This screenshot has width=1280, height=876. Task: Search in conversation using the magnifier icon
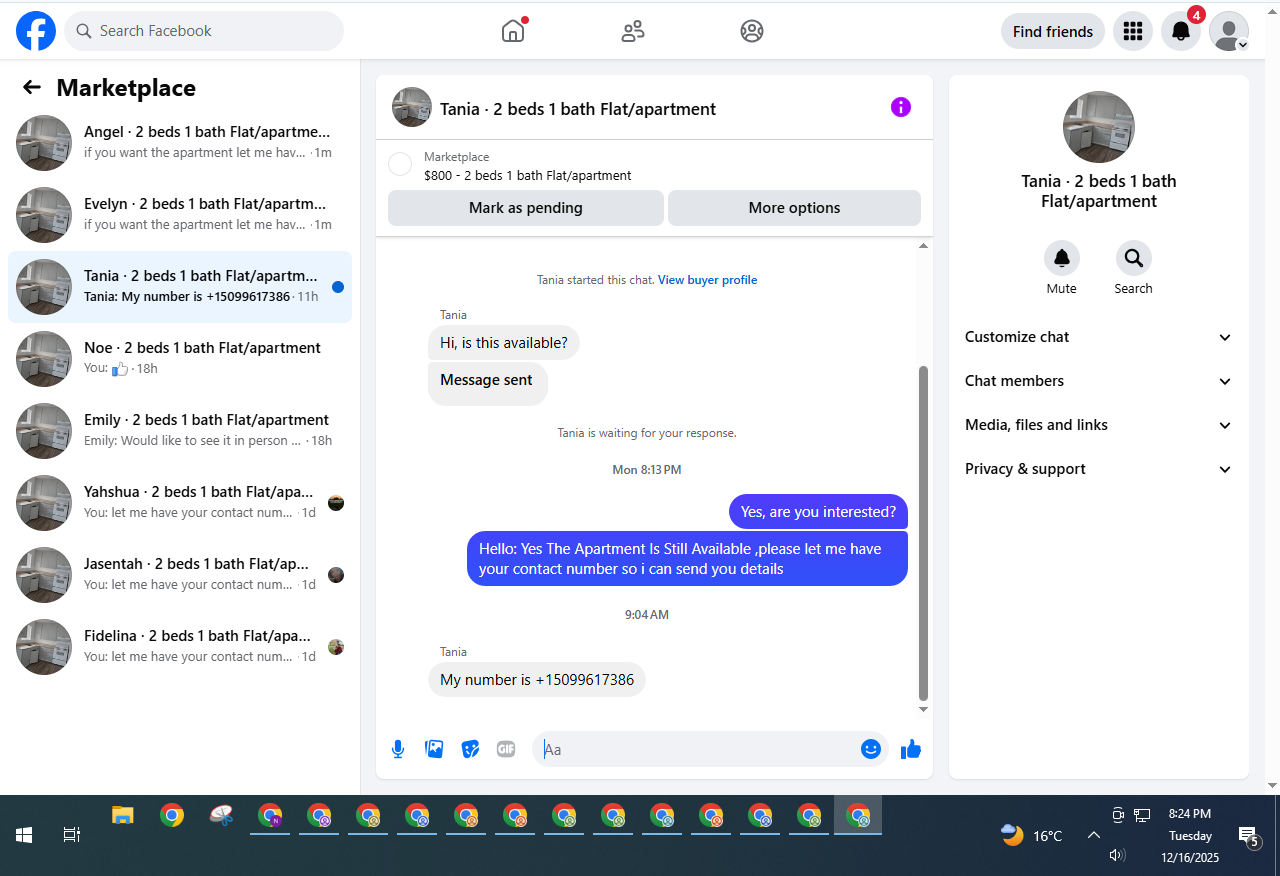1134,258
